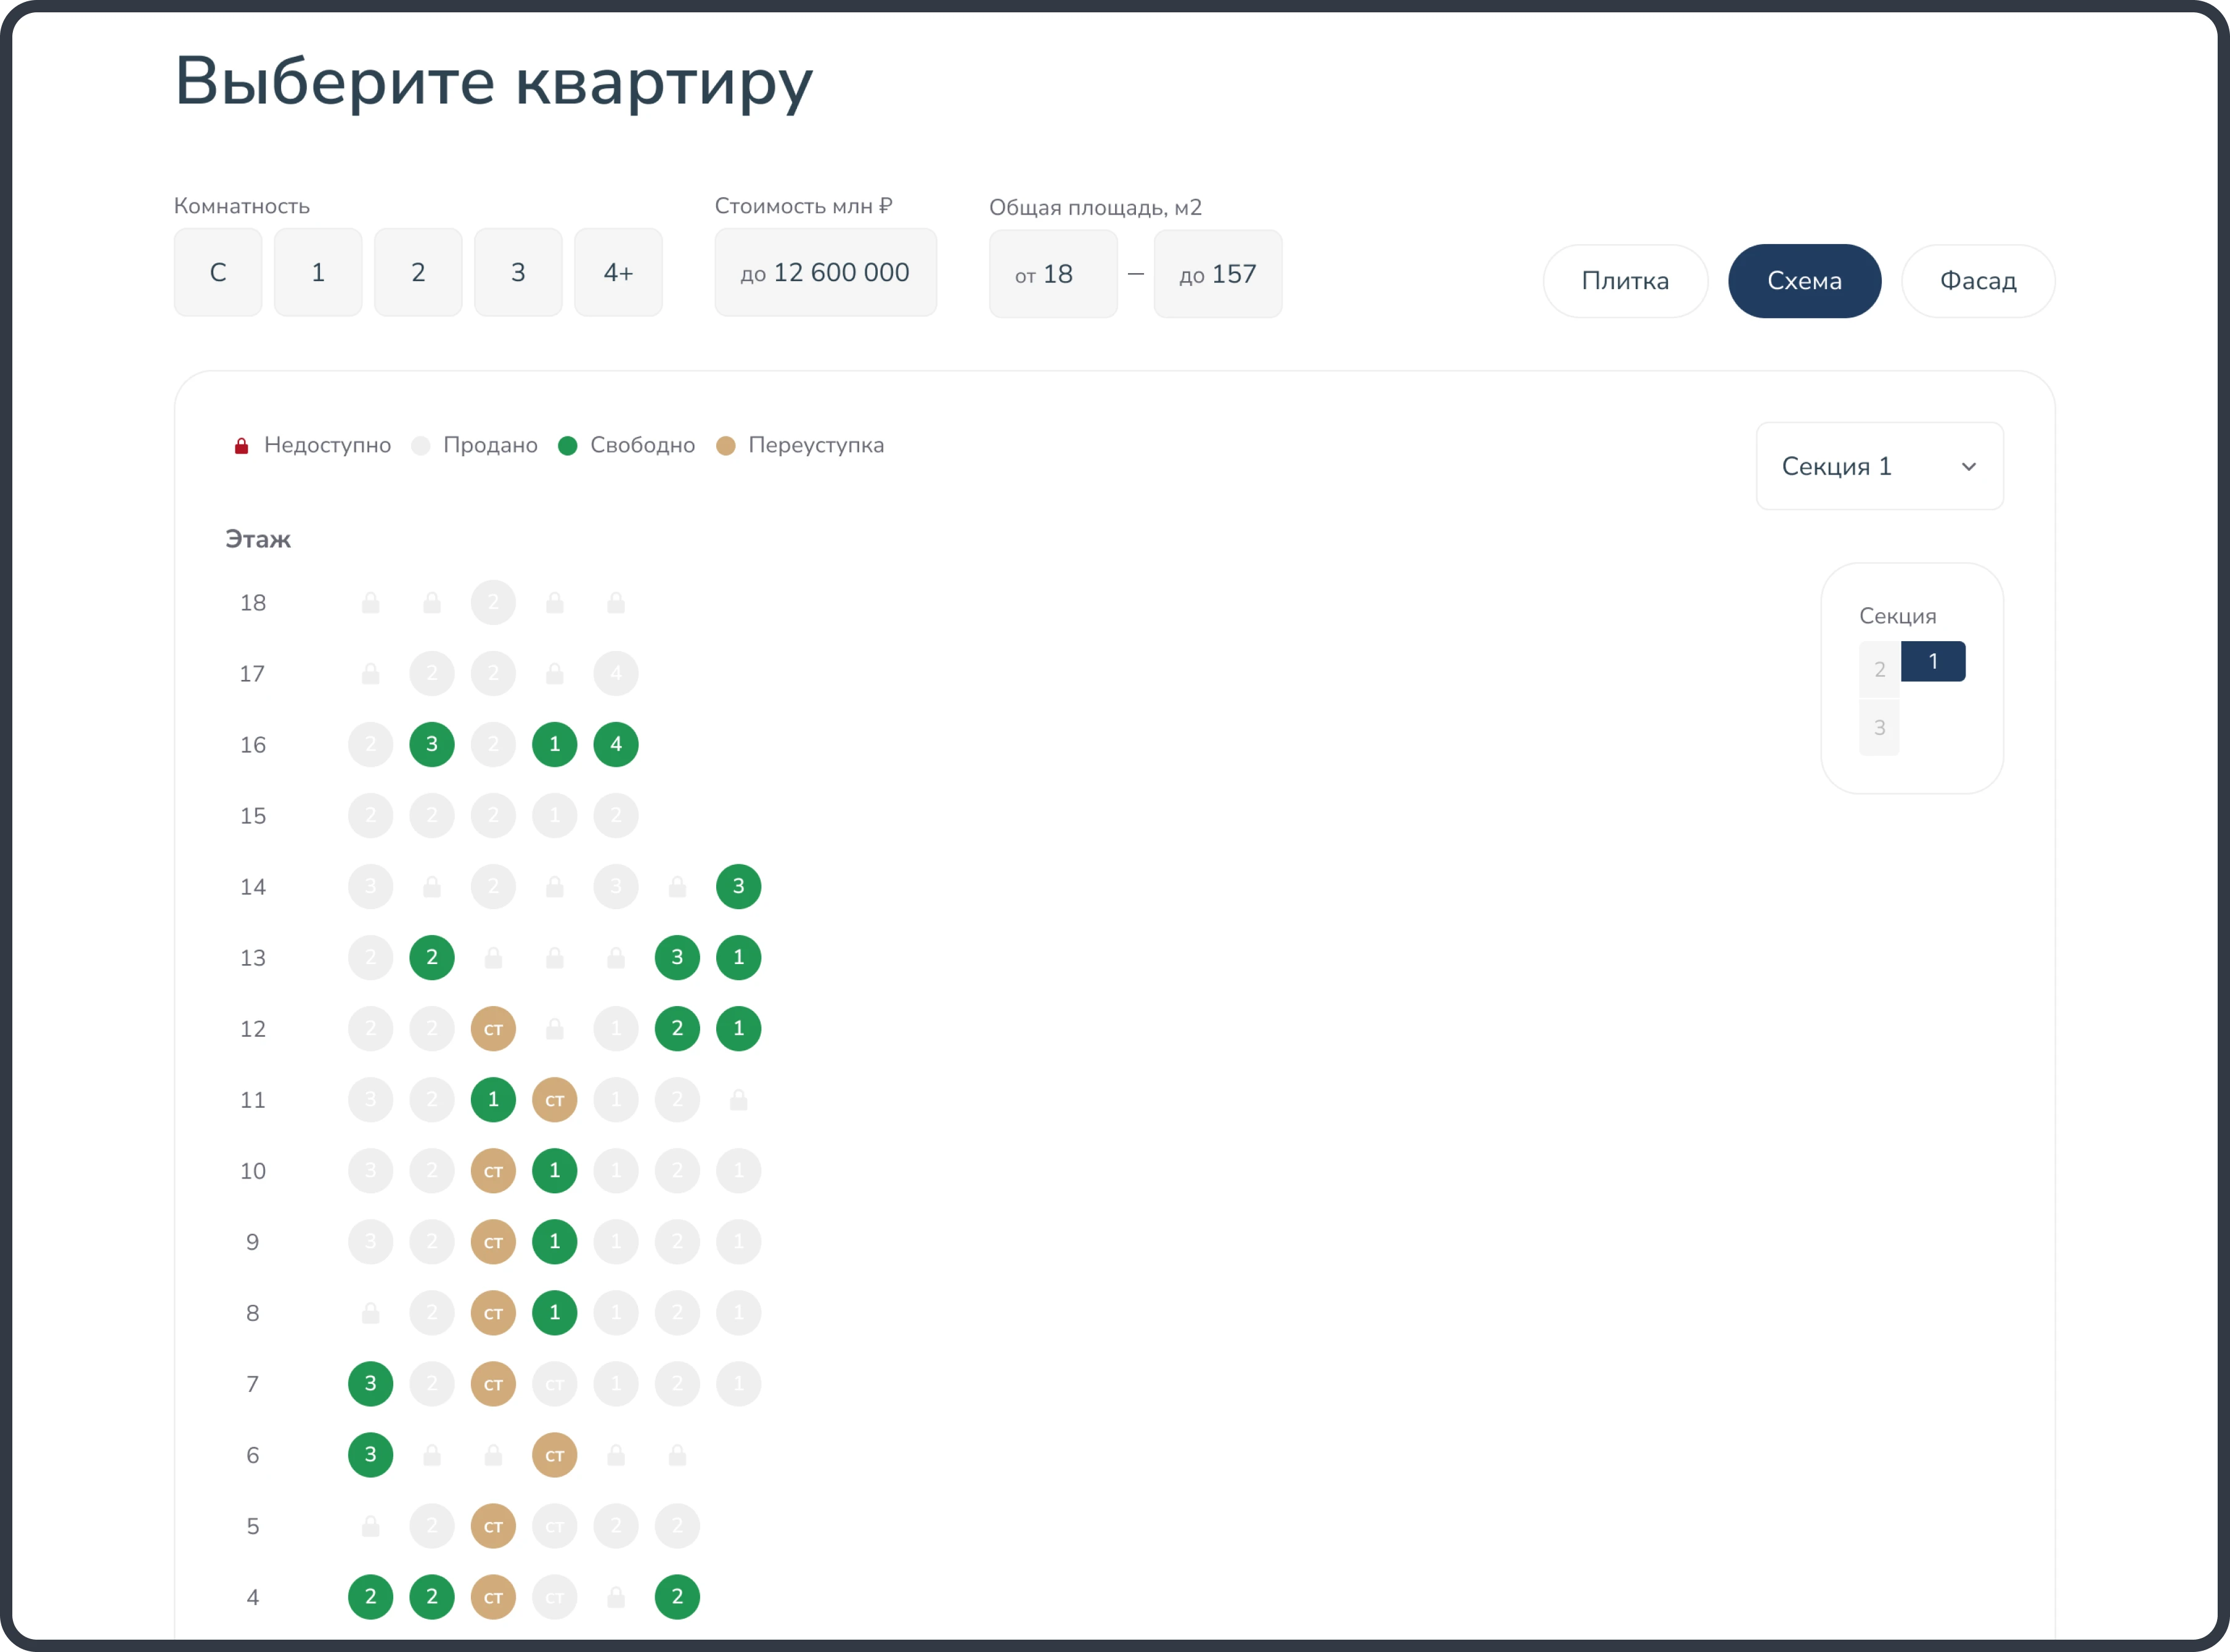Select the free 3-room apartment on floor 16
2230x1652 pixels.
click(432, 744)
